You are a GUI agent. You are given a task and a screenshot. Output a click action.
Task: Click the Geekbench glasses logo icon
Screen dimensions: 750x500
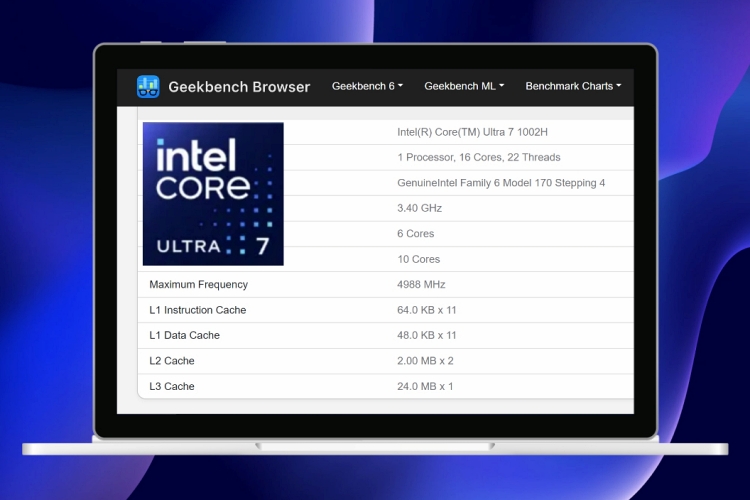[148, 87]
